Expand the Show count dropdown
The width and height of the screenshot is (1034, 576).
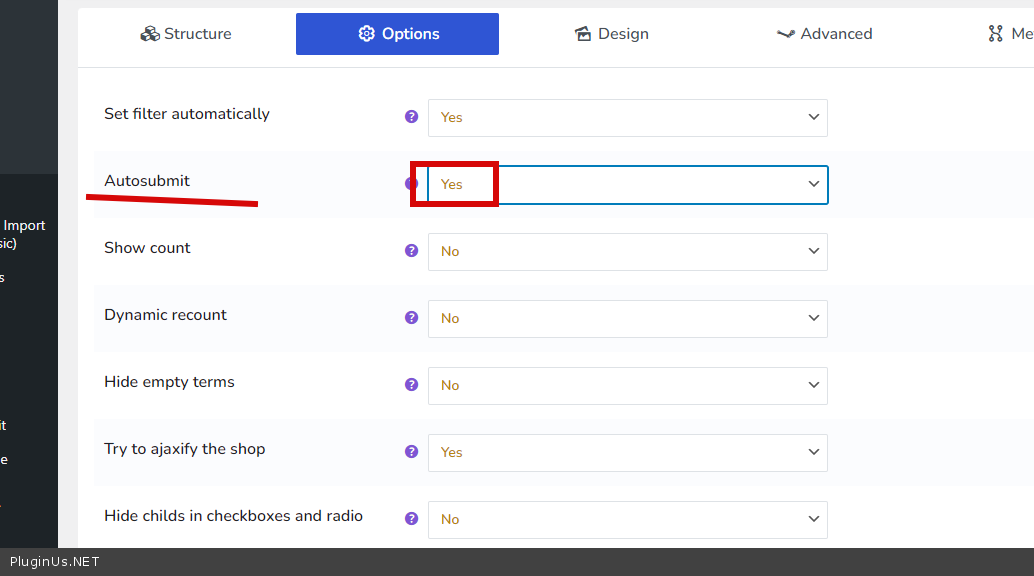click(627, 252)
